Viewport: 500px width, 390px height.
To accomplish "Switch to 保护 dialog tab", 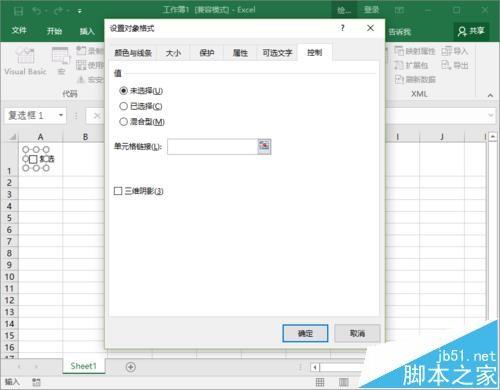I will coord(206,53).
